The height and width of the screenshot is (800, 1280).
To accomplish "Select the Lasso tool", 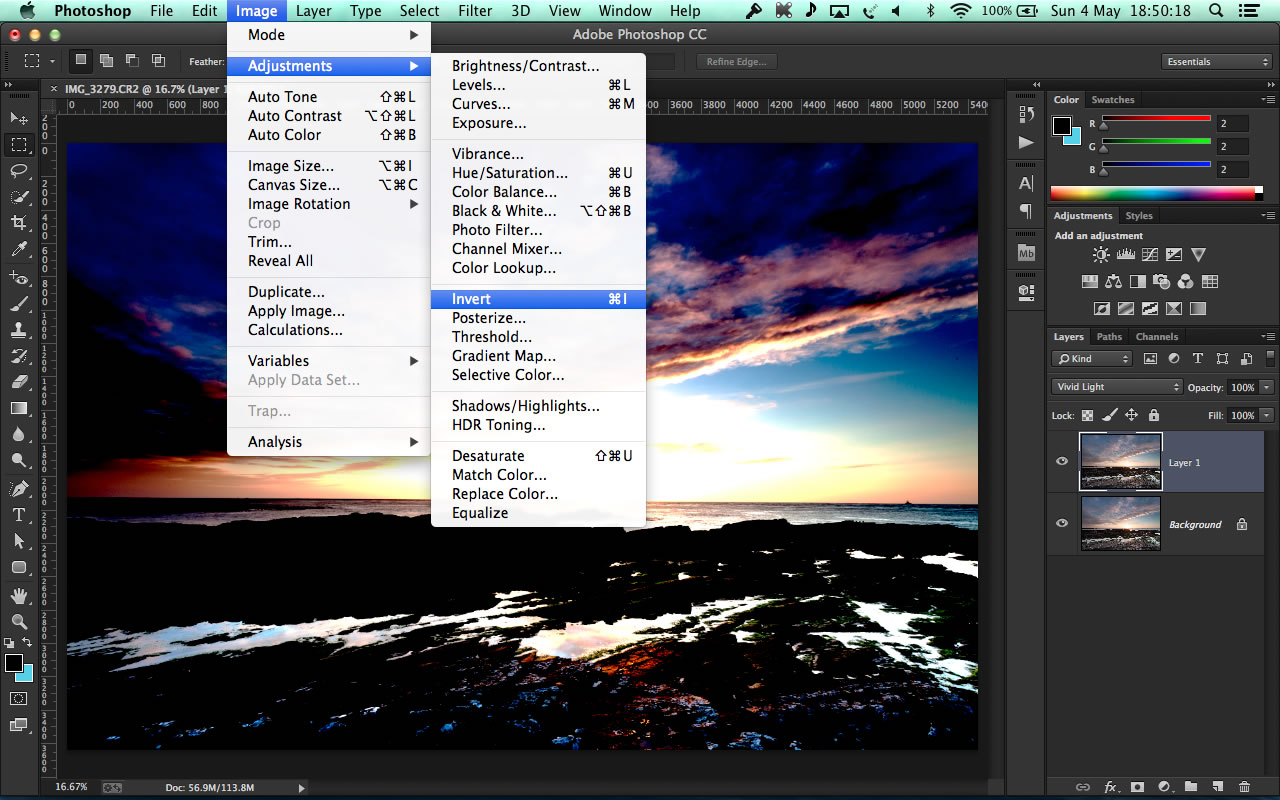I will (19, 170).
